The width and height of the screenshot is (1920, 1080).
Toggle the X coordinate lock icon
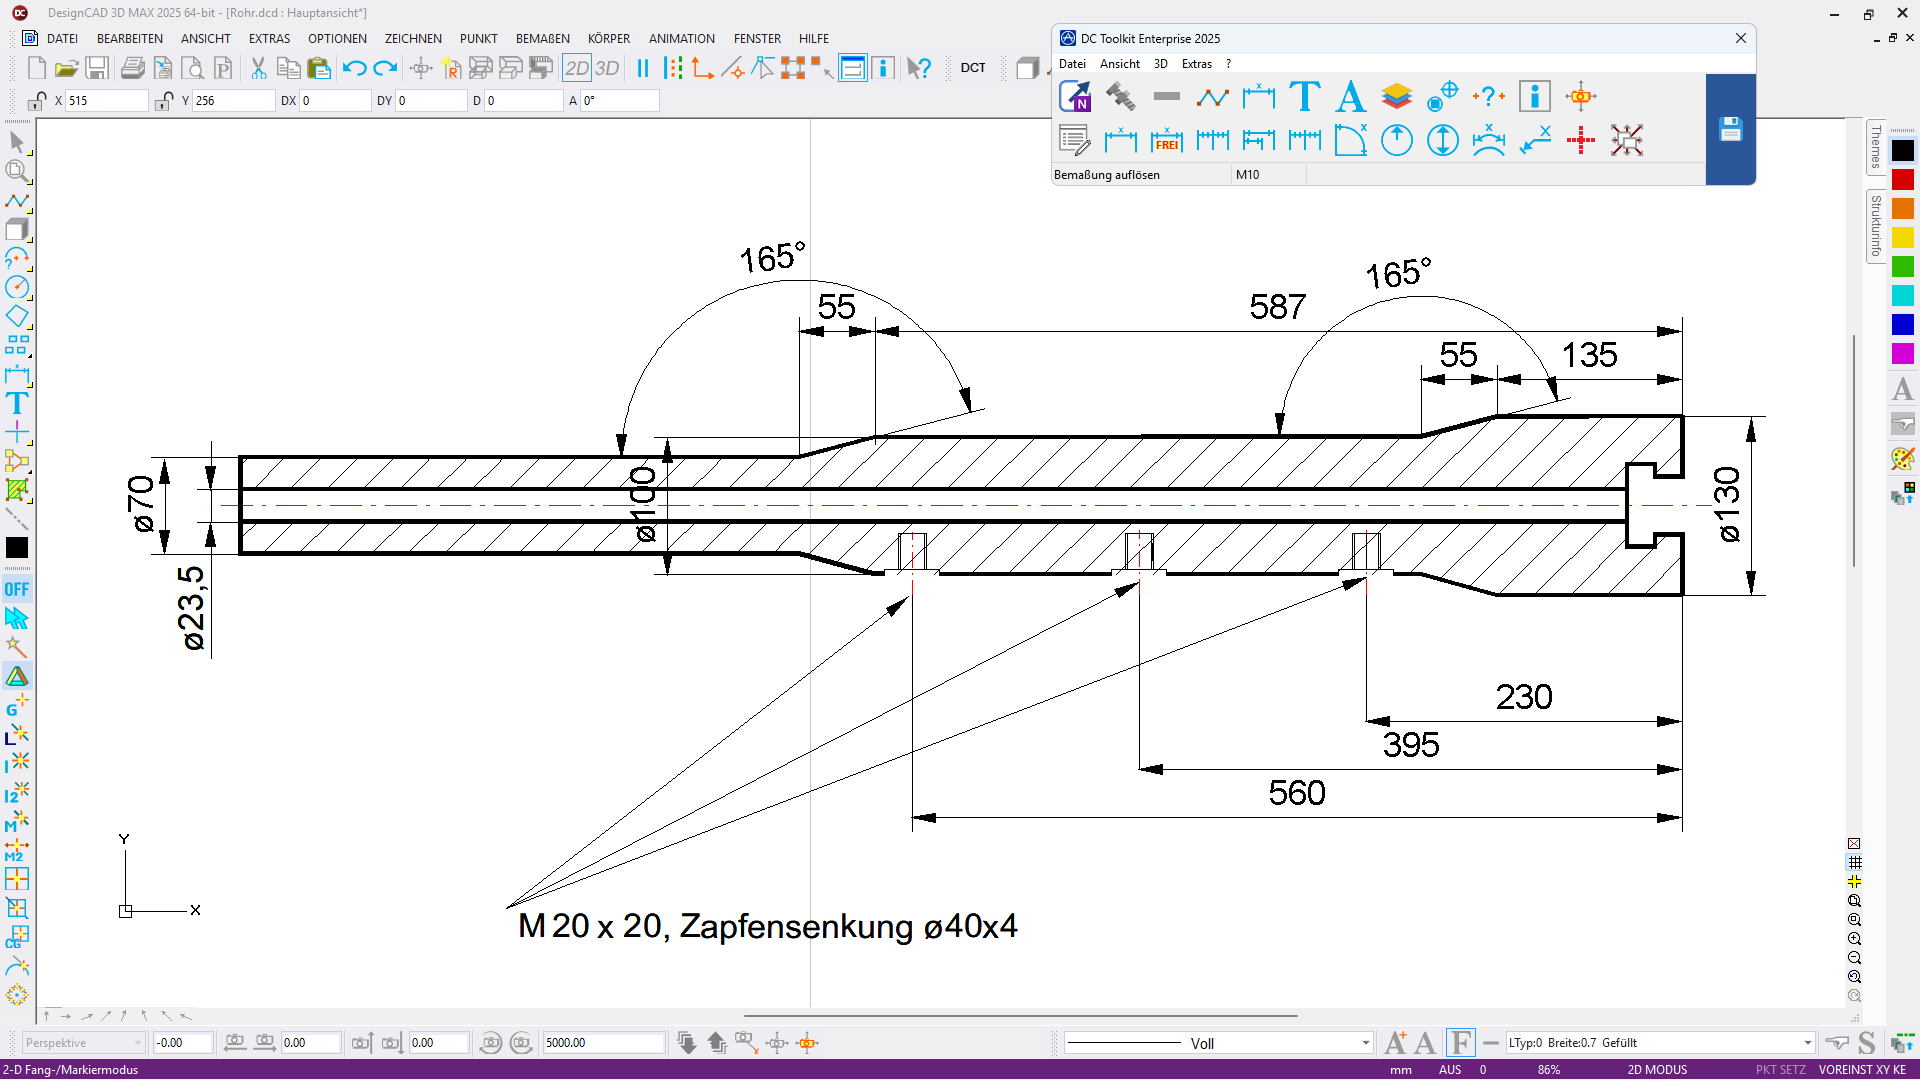pyautogui.click(x=37, y=101)
